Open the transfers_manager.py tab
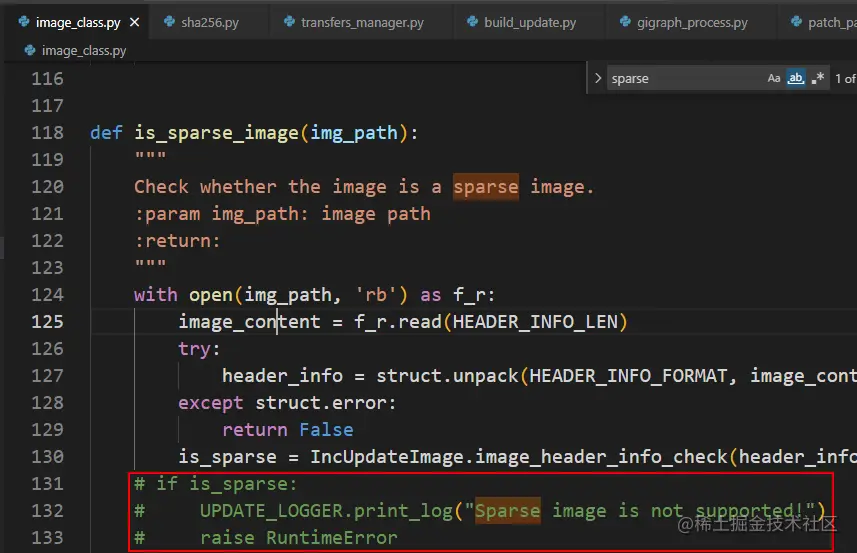This screenshot has height=553, width=857. pos(362,22)
